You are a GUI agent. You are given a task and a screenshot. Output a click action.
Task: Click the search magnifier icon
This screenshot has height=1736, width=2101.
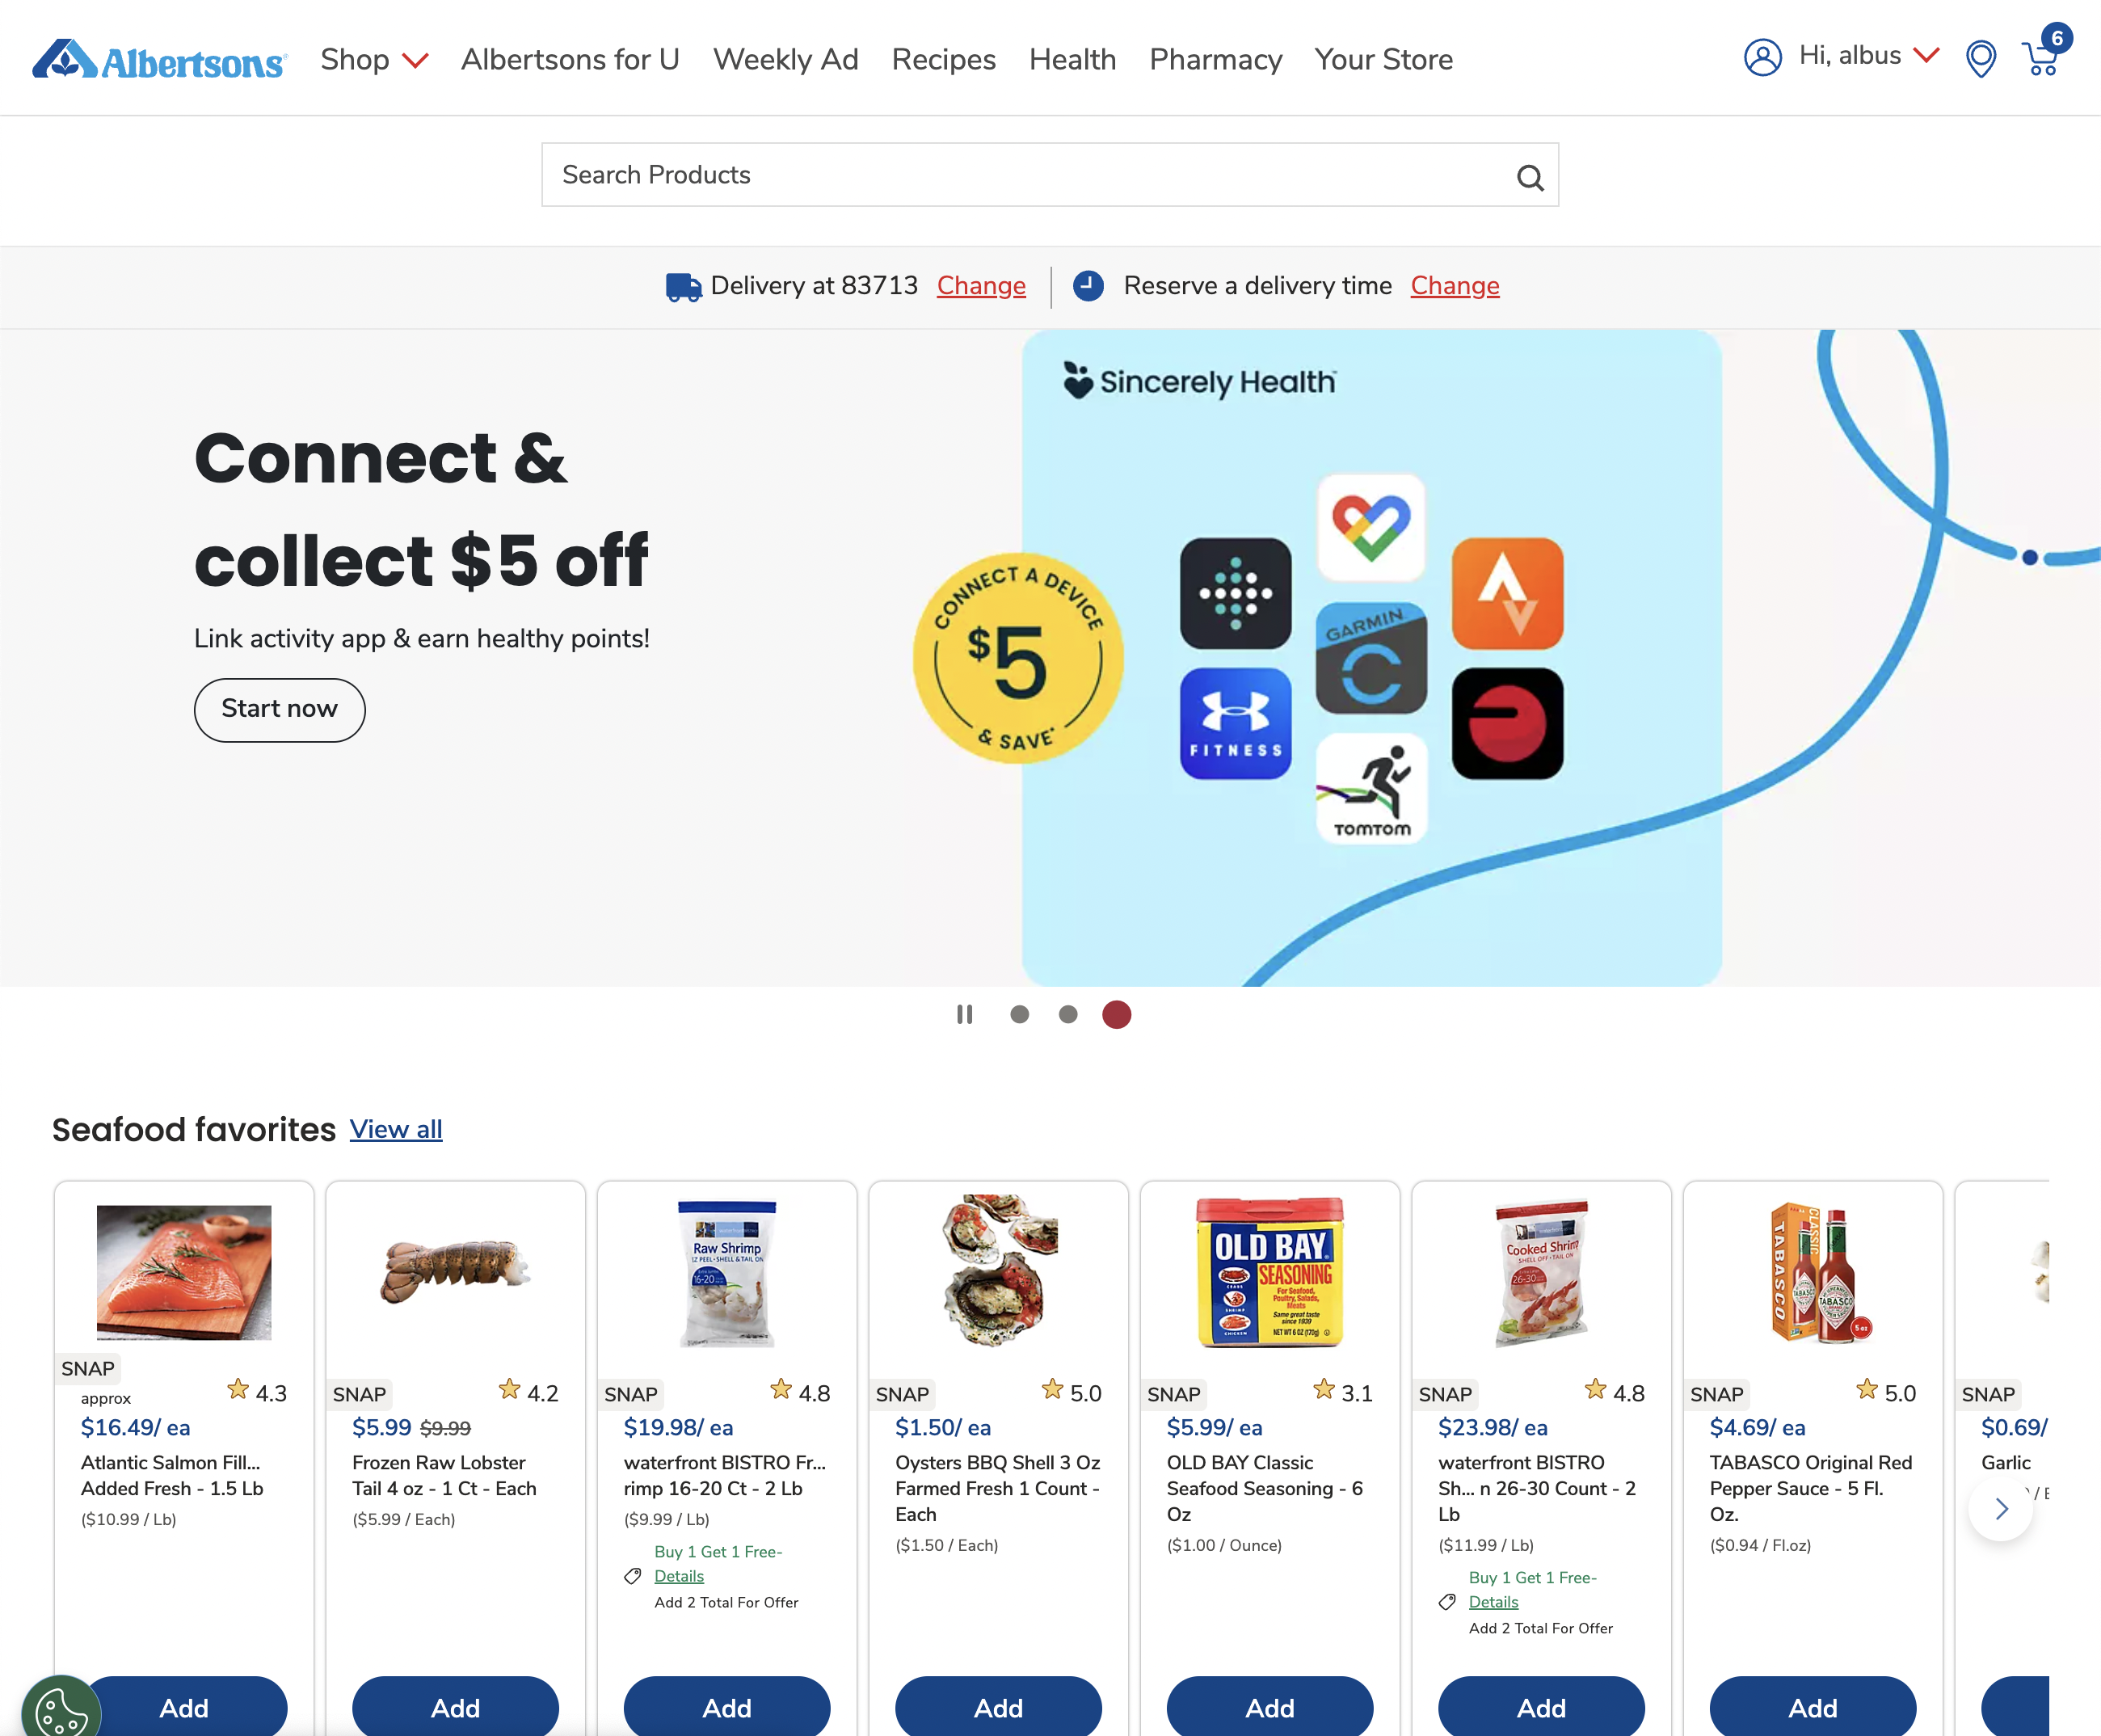(x=1530, y=177)
